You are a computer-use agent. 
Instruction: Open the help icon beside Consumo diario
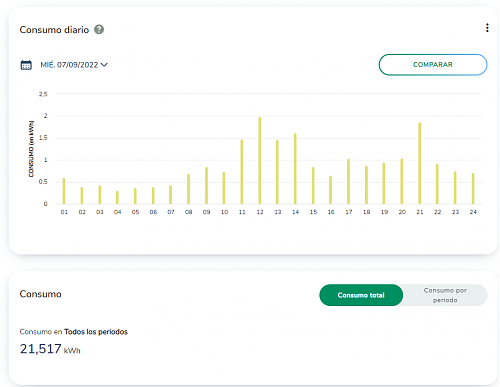point(99,30)
